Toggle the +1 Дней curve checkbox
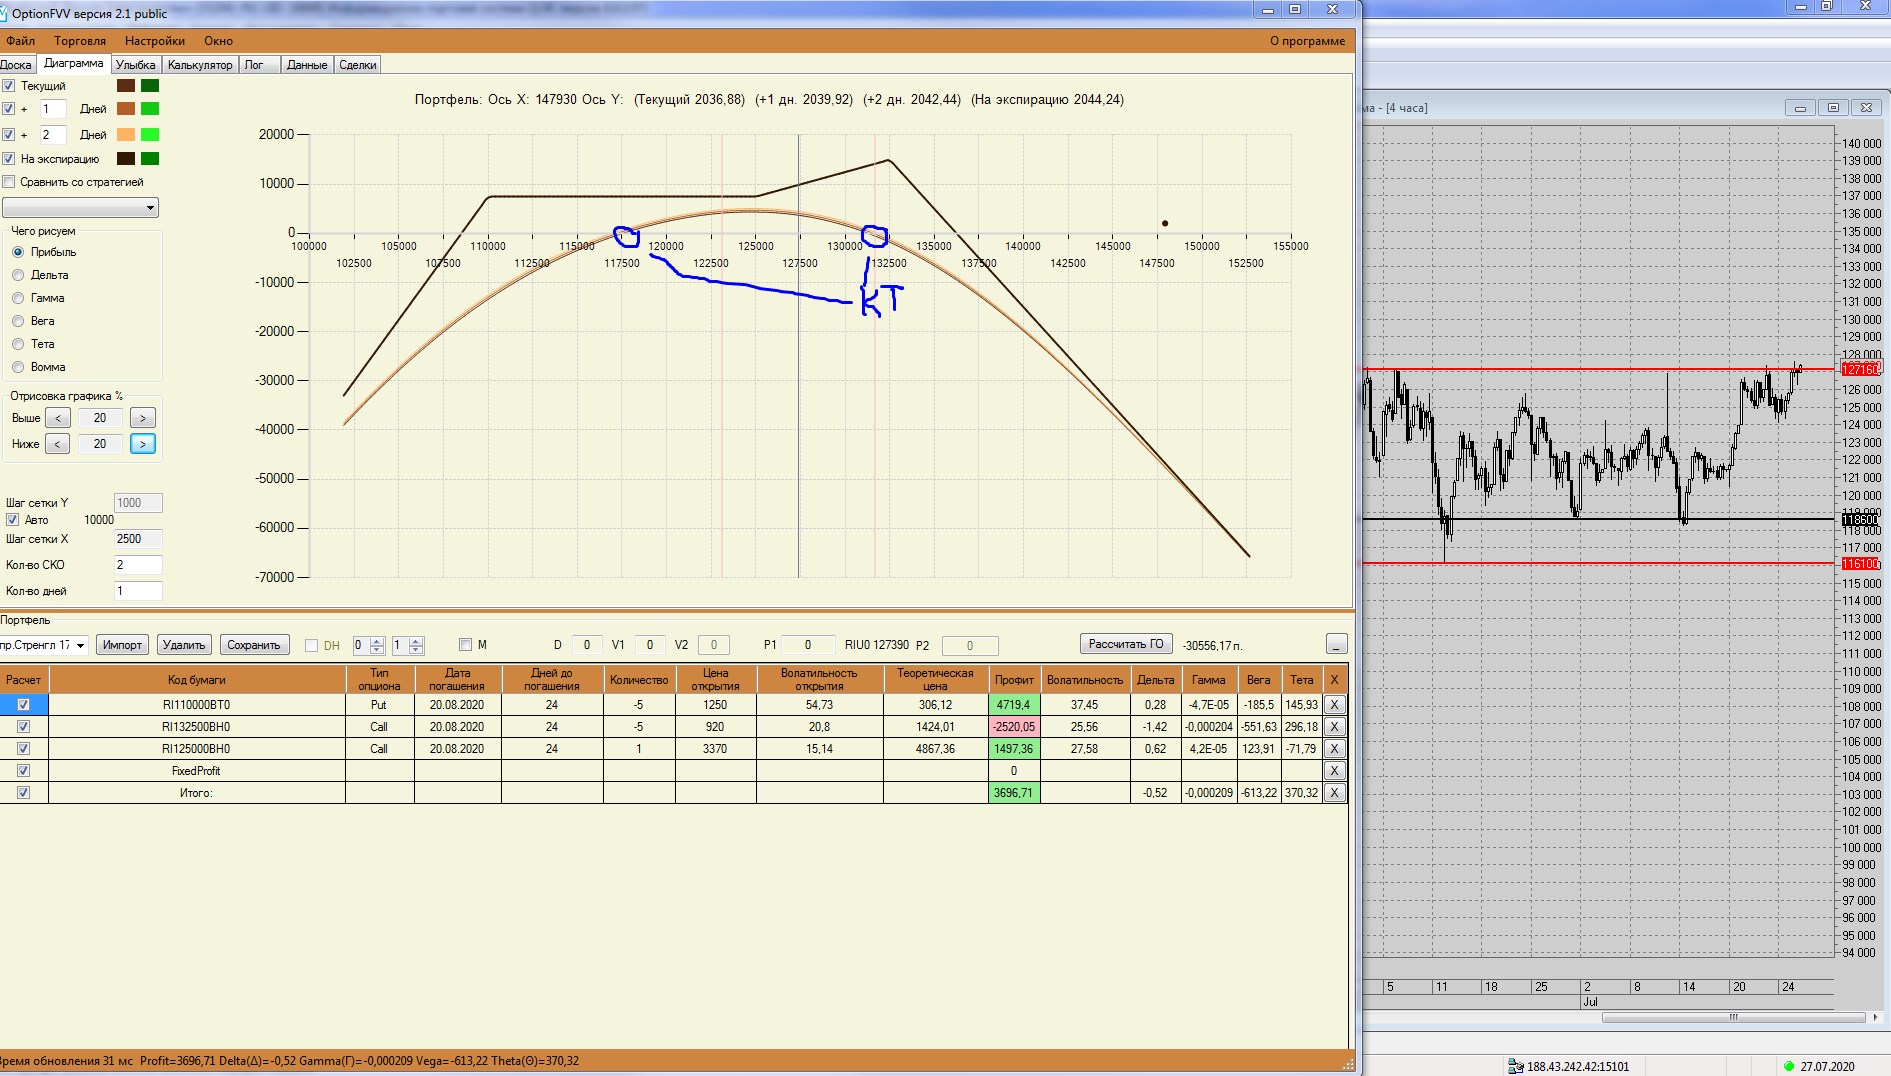The image size is (1891, 1076). tap(9, 109)
